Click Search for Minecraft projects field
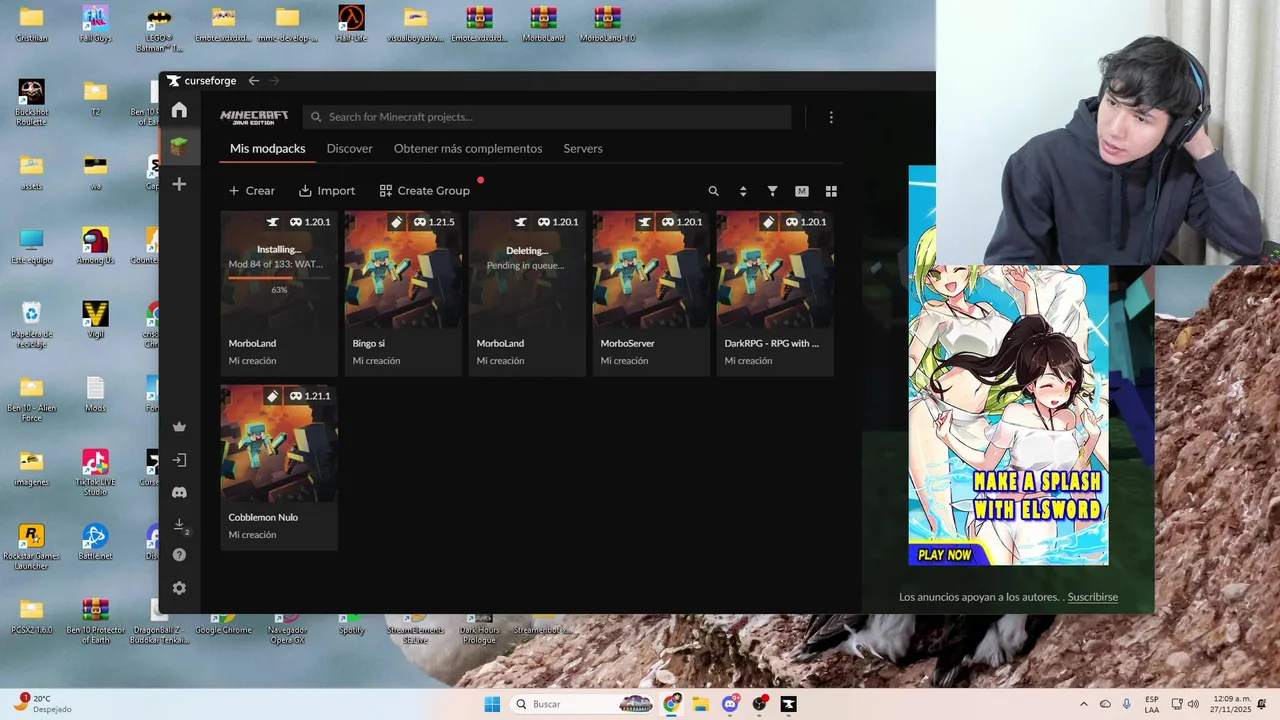This screenshot has width=1280, height=720. 547,117
